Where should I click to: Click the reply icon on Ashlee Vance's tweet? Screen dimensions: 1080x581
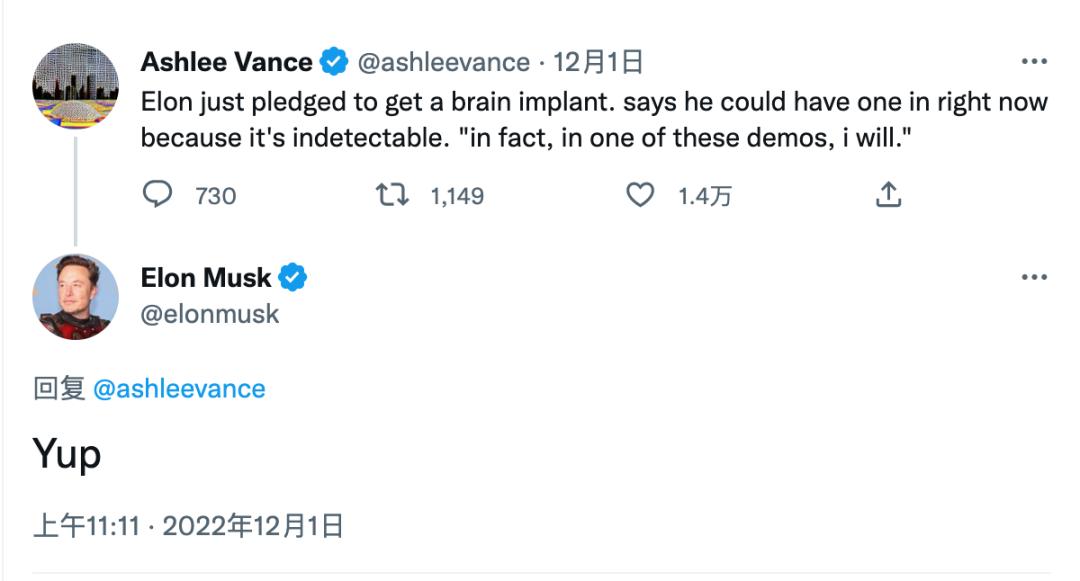click(158, 195)
